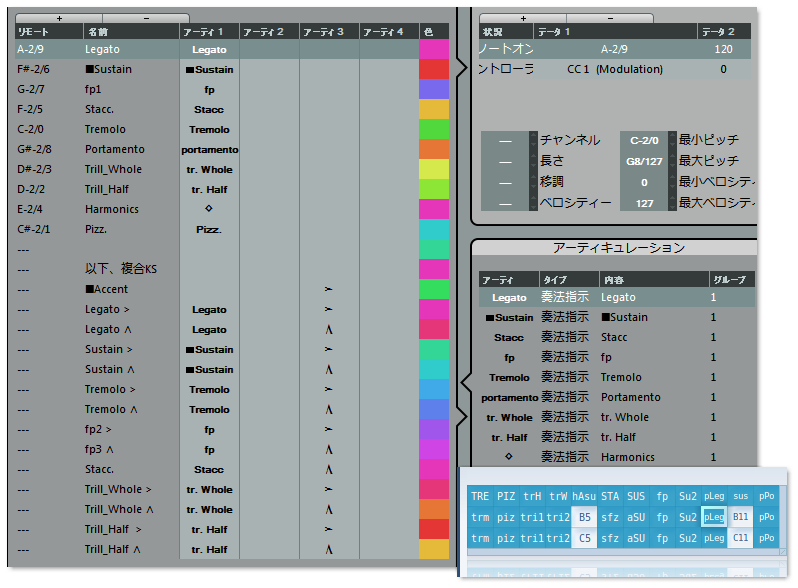798x588 pixels.
Task: Open the orange swatch of the G#-2/8 Portamento row
Action: click(x=434, y=149)
